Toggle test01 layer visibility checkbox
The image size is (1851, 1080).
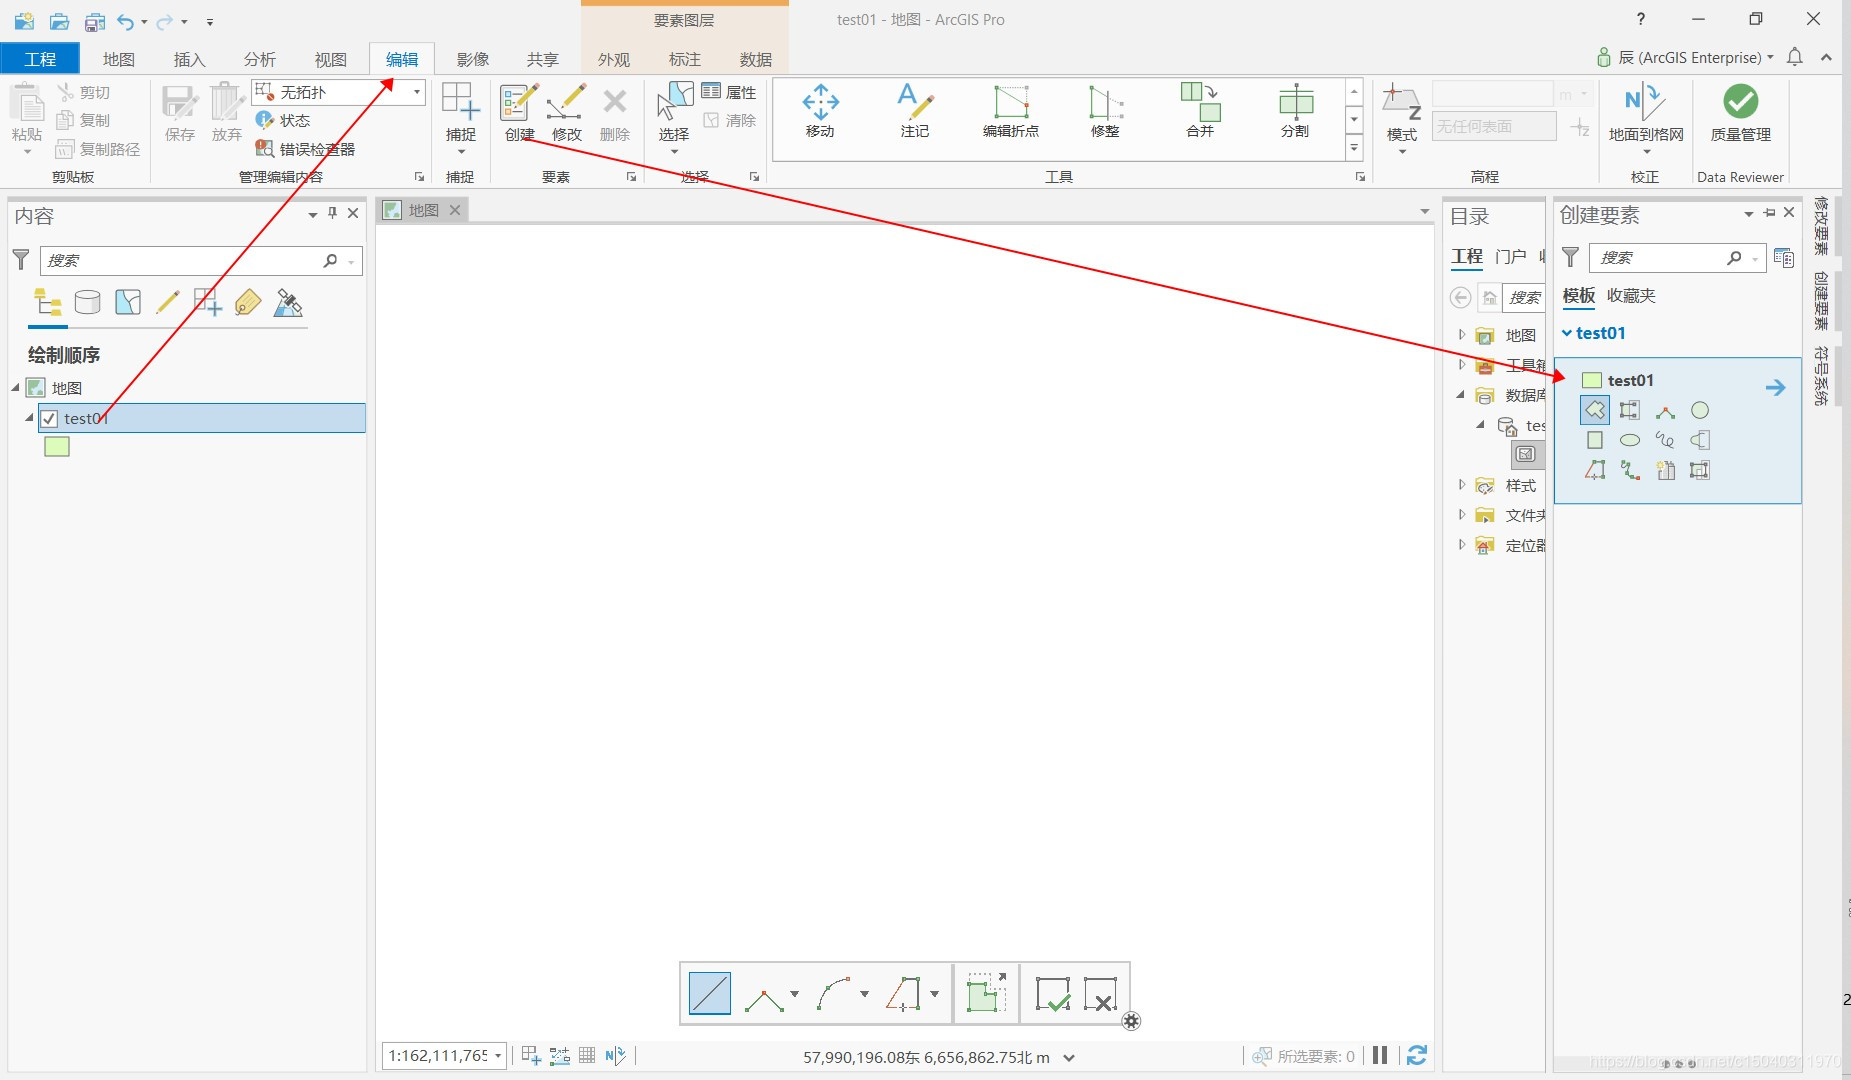49,418
